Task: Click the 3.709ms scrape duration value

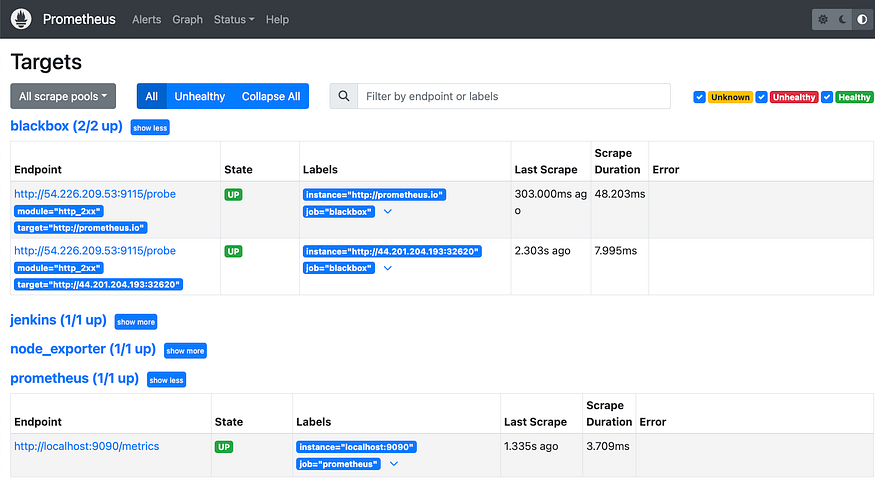Action: tap(608, 446)
